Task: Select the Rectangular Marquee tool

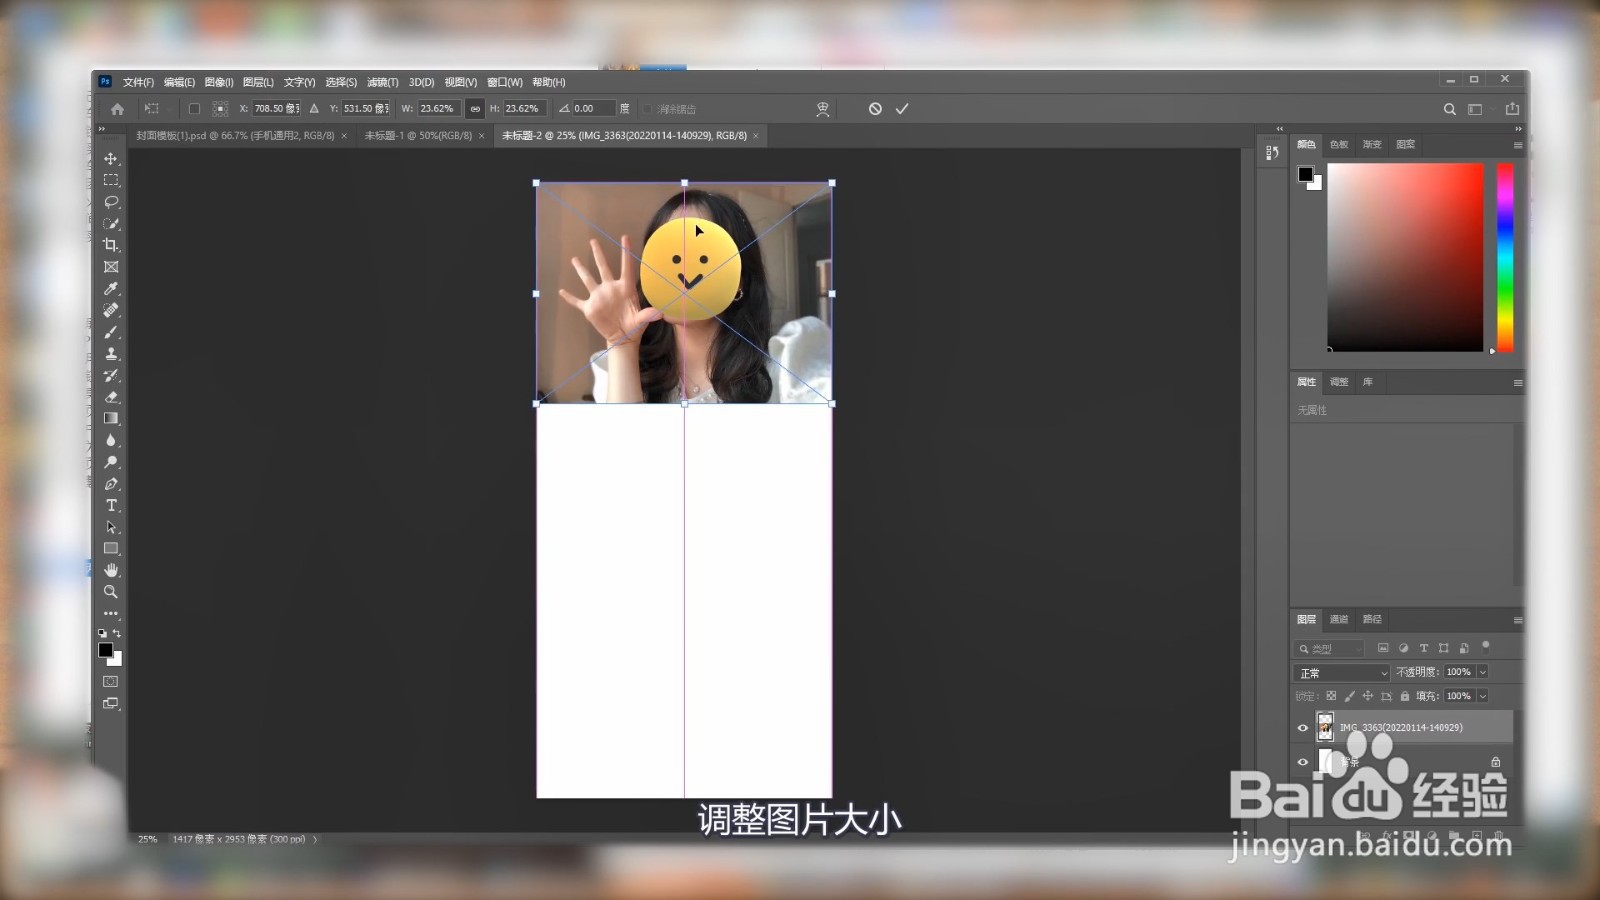Action: coord(111,180)
